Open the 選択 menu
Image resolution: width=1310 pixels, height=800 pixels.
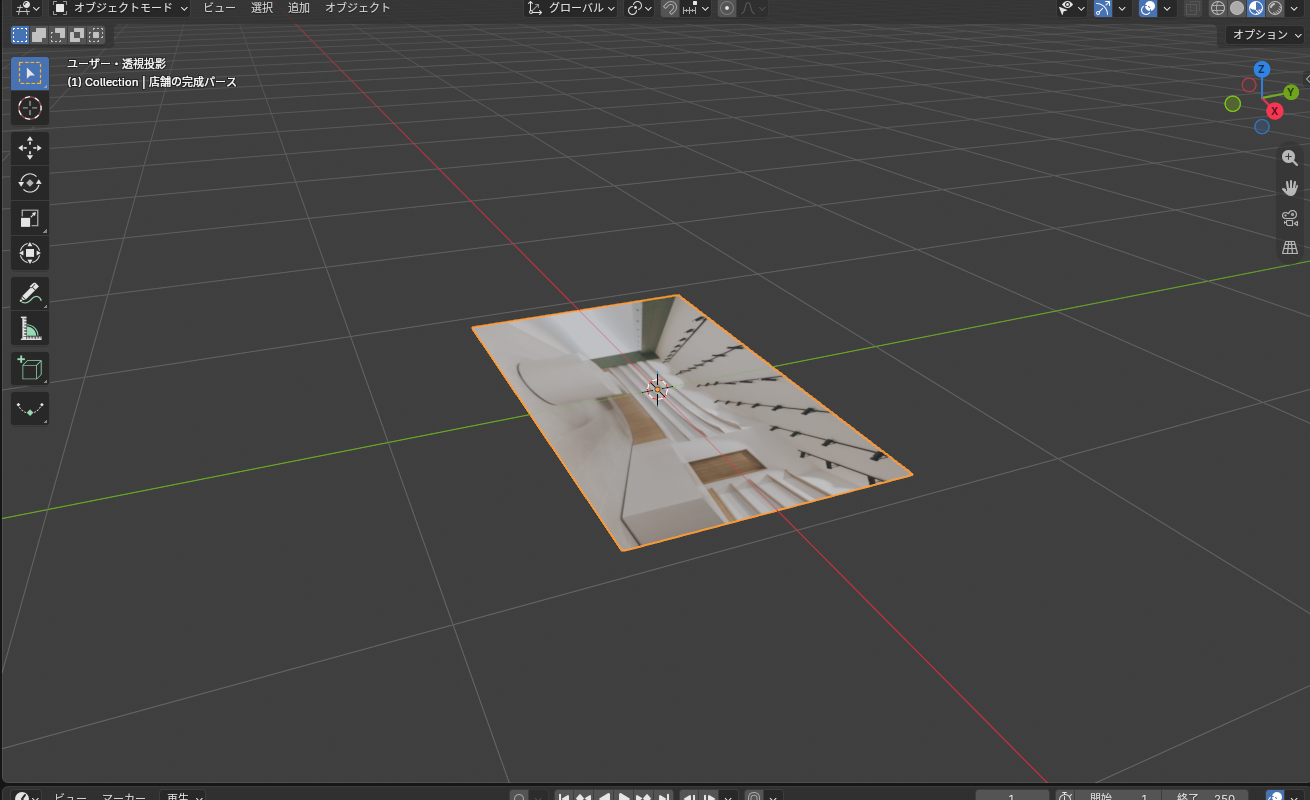[x=262, y=8]
